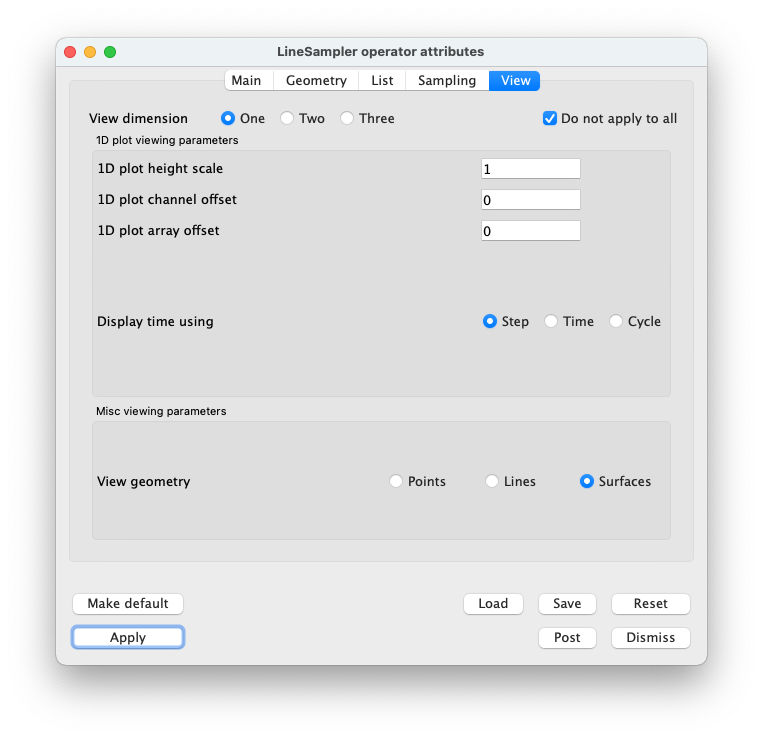Edit the 1D plot array offset field

click(530, 231)
